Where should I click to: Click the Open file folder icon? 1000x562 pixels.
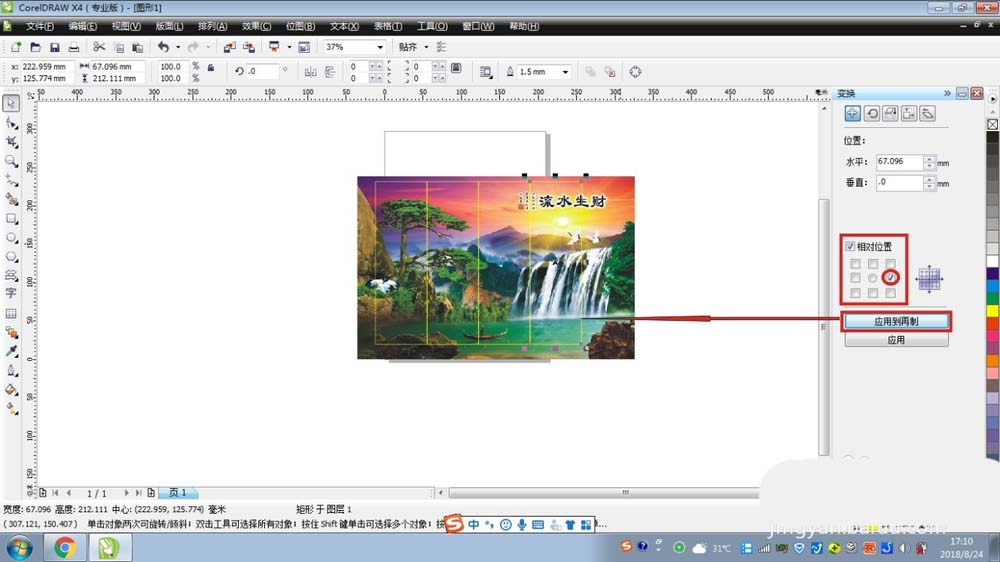click(36, 47)
